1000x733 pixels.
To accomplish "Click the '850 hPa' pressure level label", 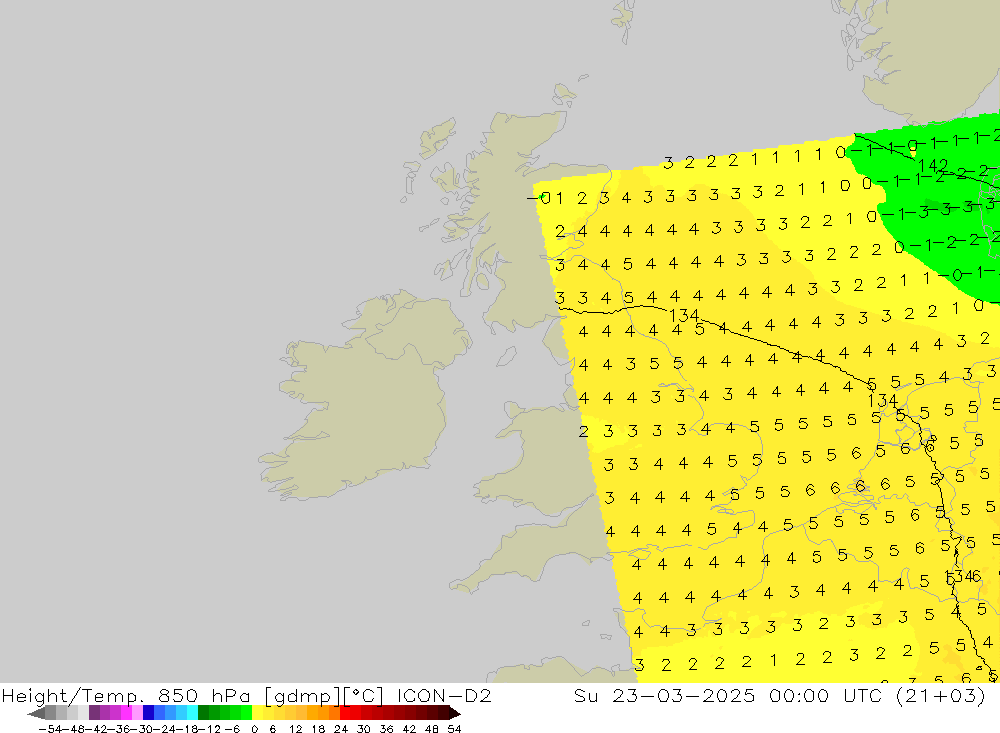I will (203, 696).
